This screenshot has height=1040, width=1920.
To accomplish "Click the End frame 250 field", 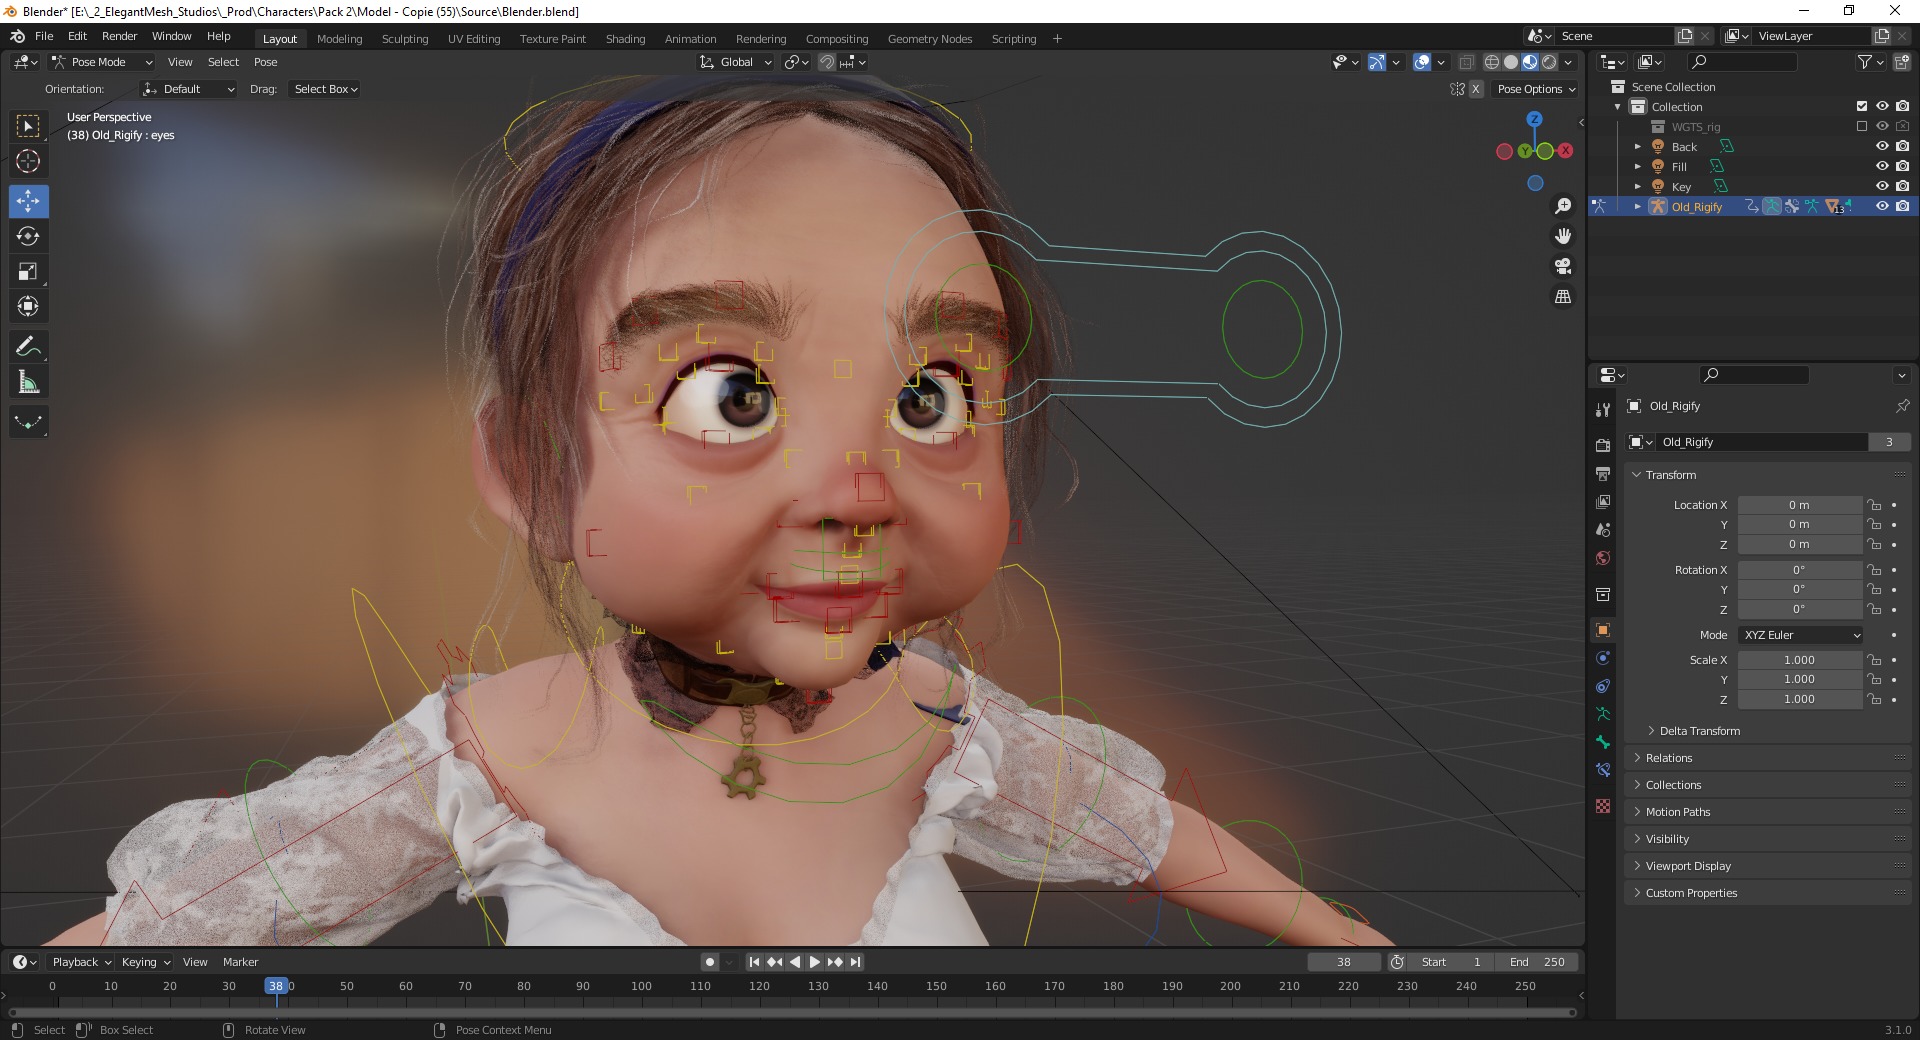I will click(x=1537, y=962).
